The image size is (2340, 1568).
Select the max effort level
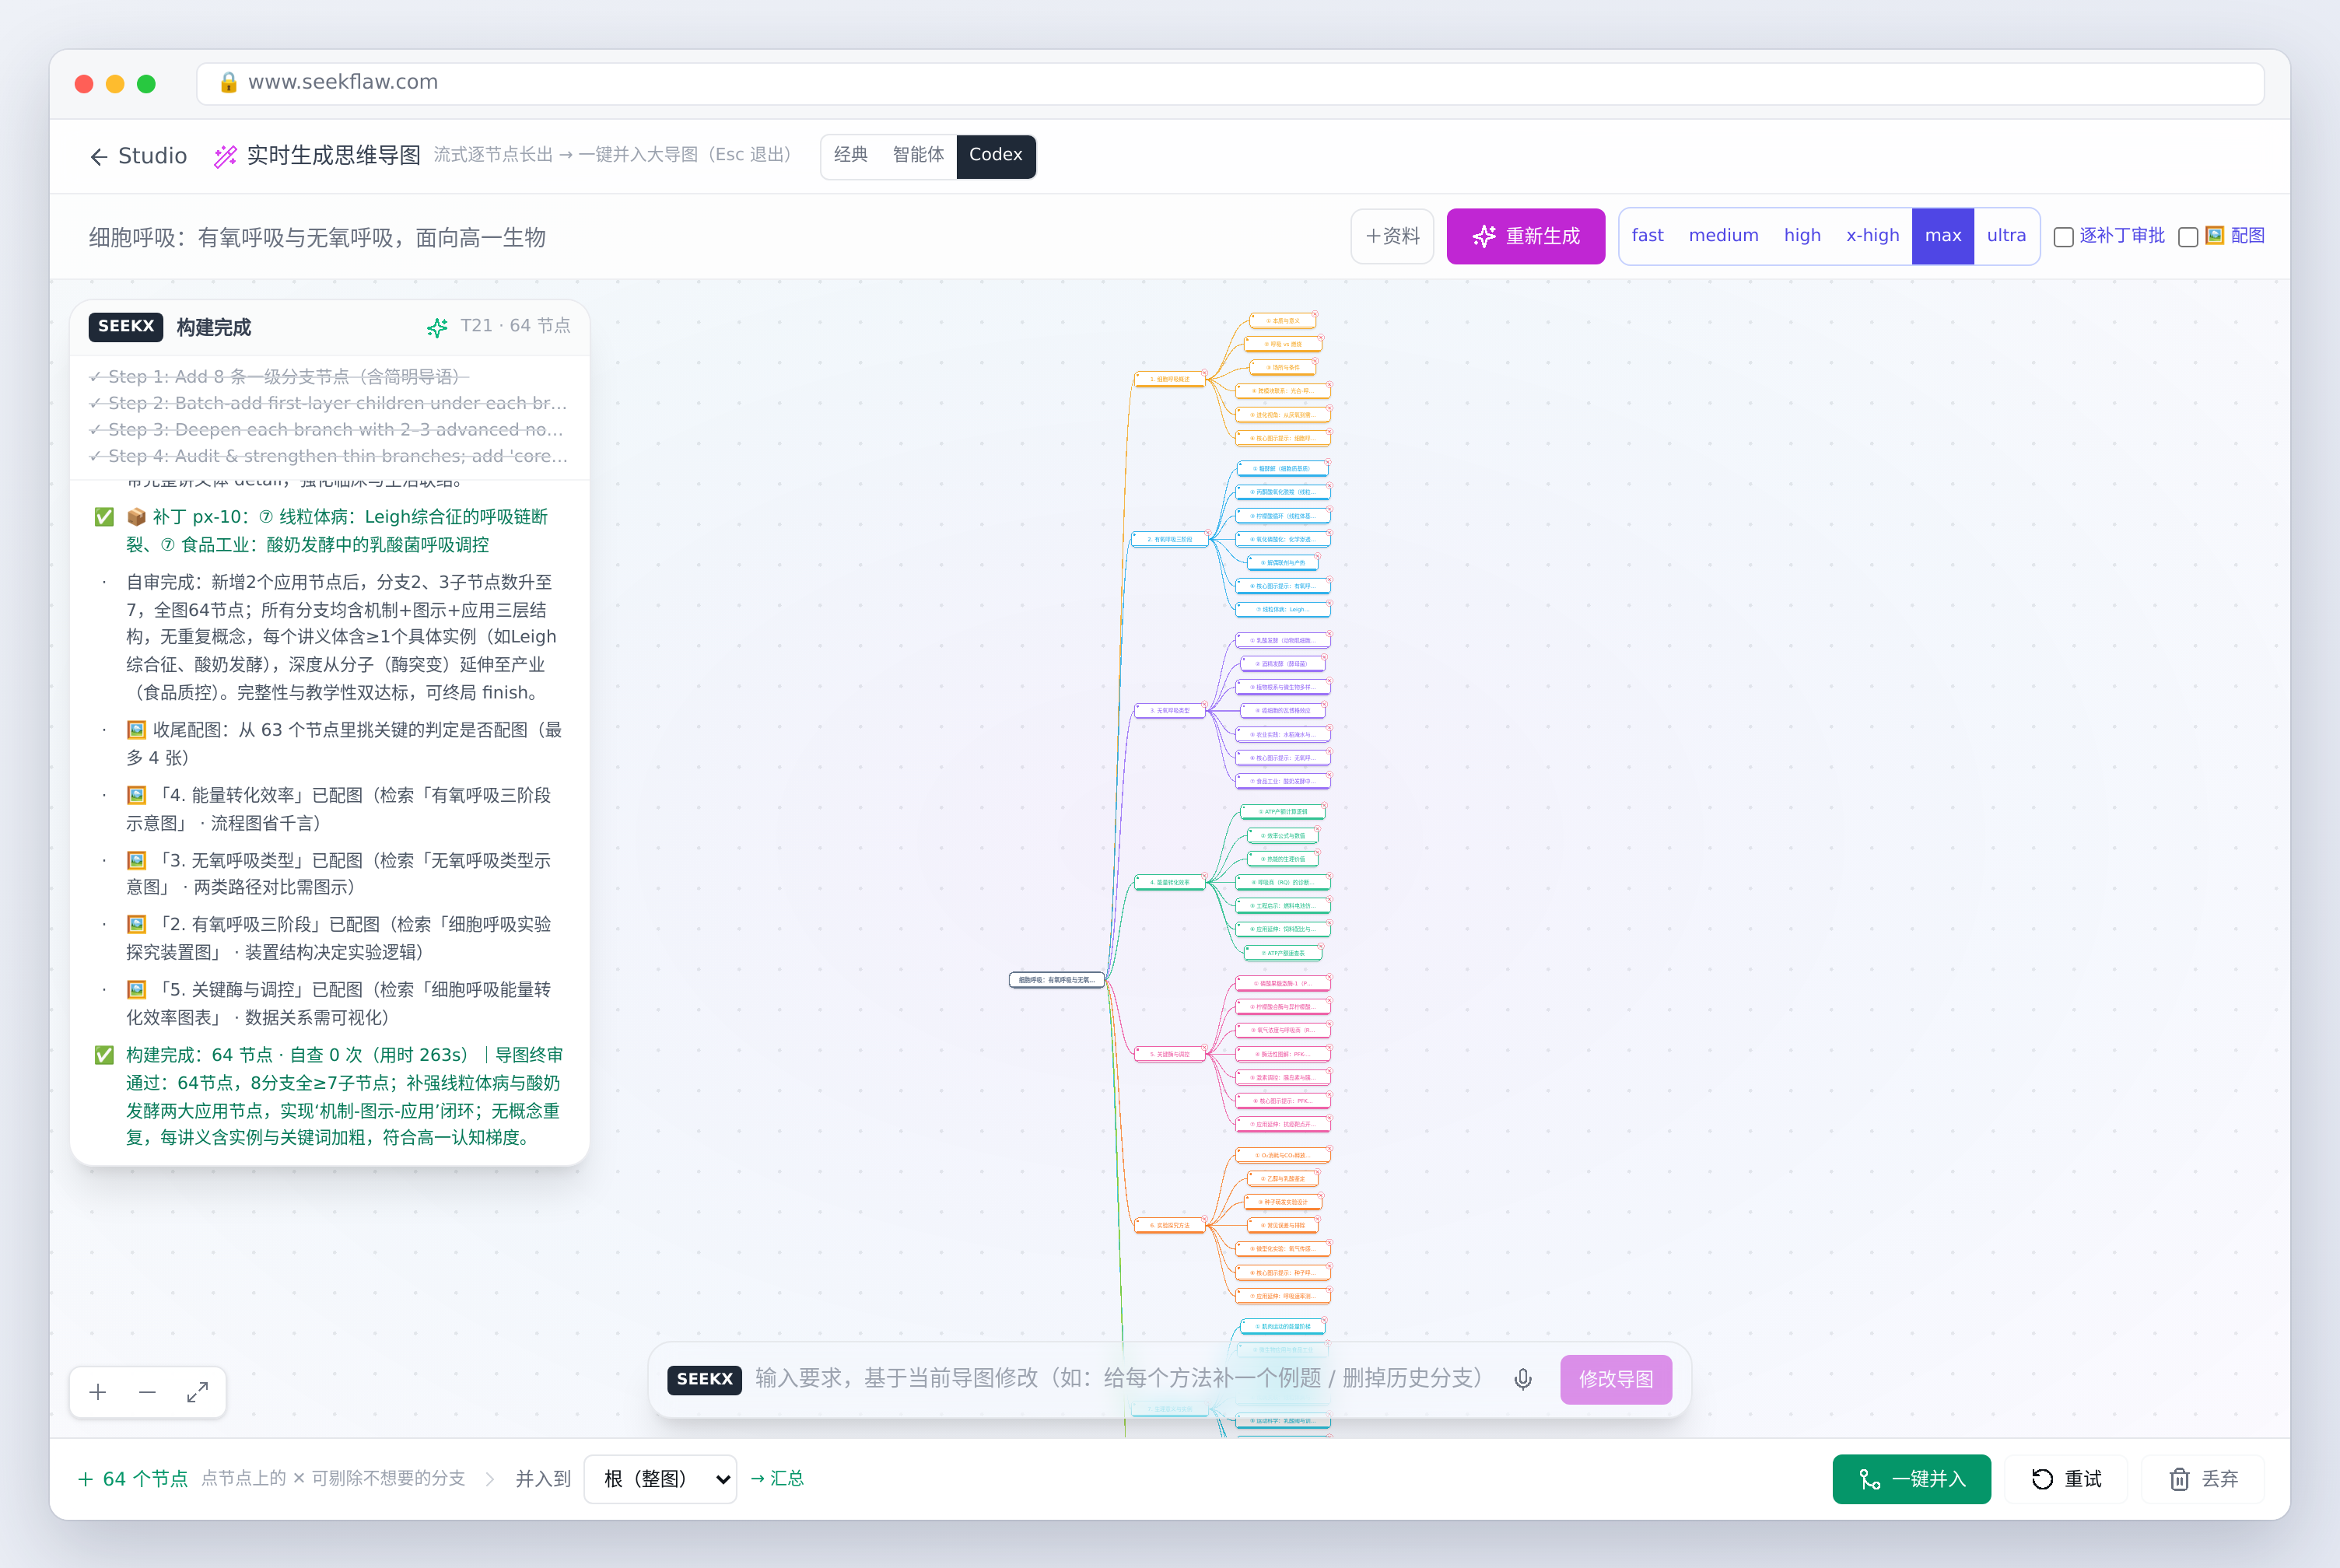pos(1943,236)
